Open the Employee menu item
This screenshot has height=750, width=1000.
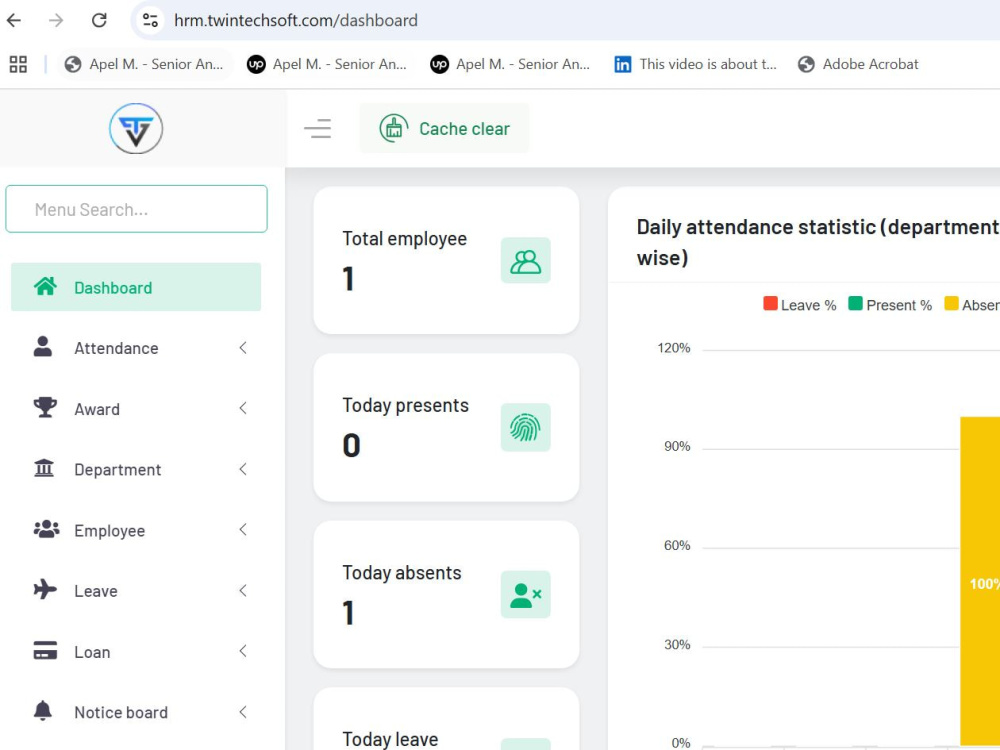pos(136,530)
